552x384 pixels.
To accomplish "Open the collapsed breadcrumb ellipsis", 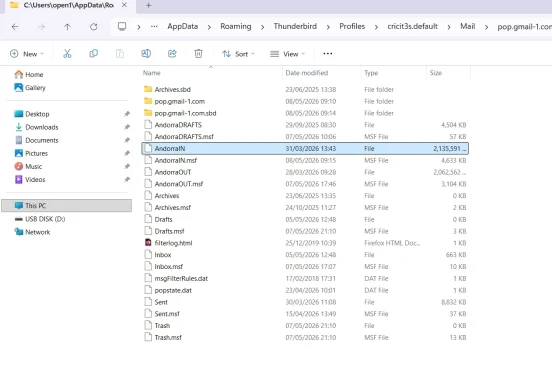I will 154,26.
